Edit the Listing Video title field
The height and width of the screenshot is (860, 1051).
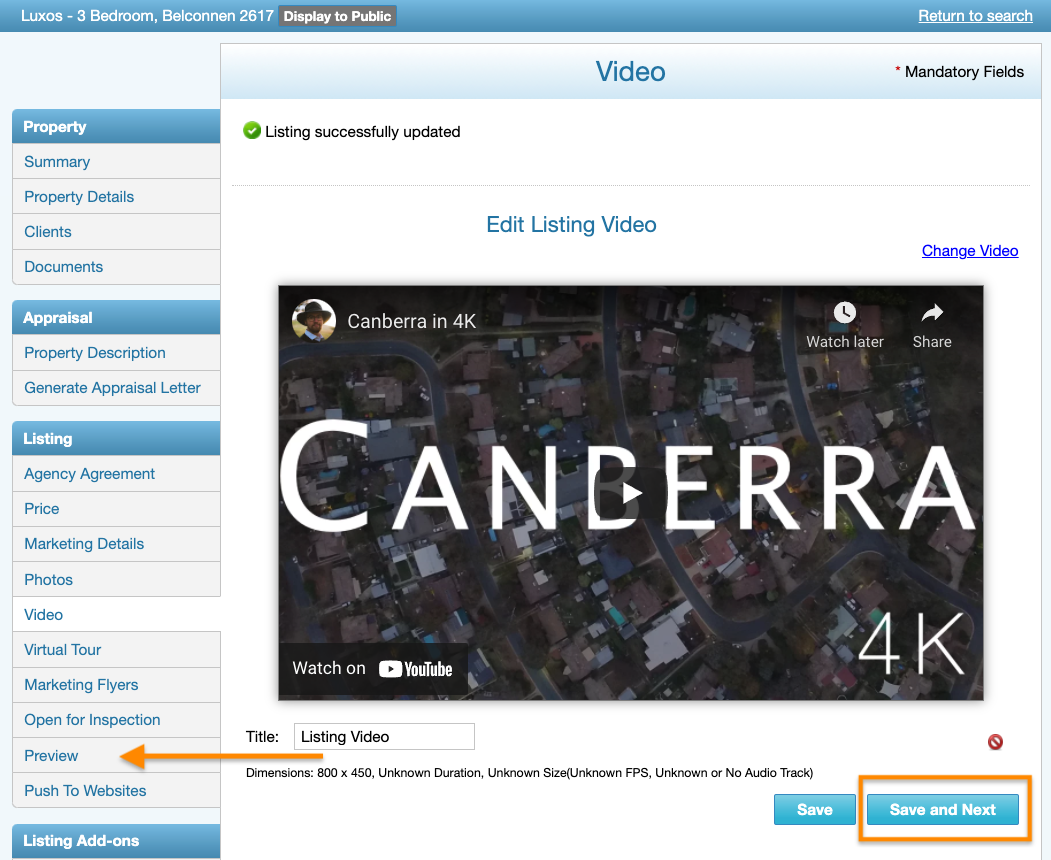pyautogui.click(x=384, y=736)
